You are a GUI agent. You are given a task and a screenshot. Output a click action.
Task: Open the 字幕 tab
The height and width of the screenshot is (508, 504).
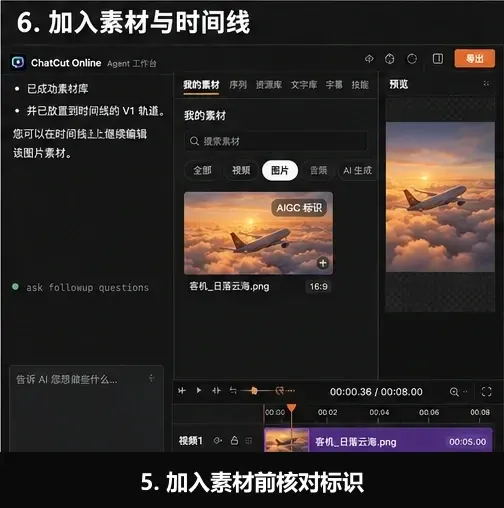[334, 85]
